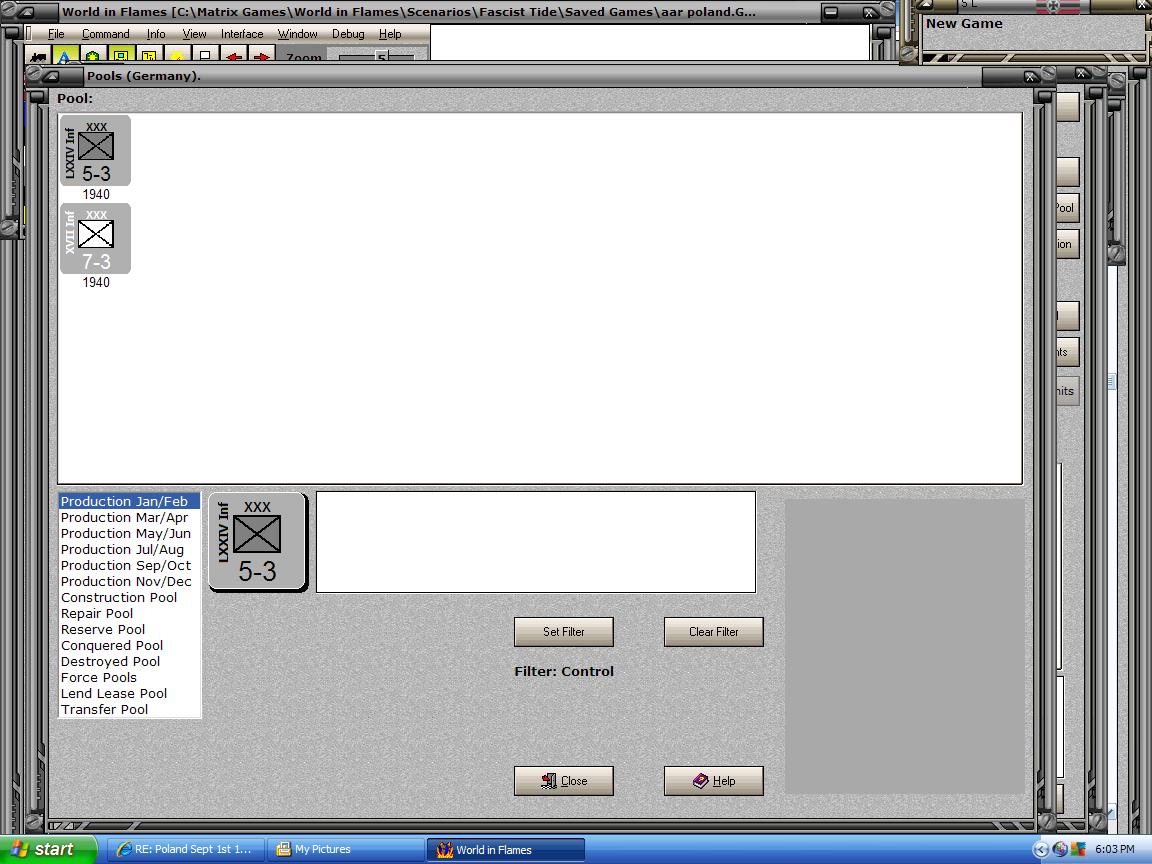Click the yellow sun toolbar icon
This screenshot has height=864, width=1152.
click(177, 55)
